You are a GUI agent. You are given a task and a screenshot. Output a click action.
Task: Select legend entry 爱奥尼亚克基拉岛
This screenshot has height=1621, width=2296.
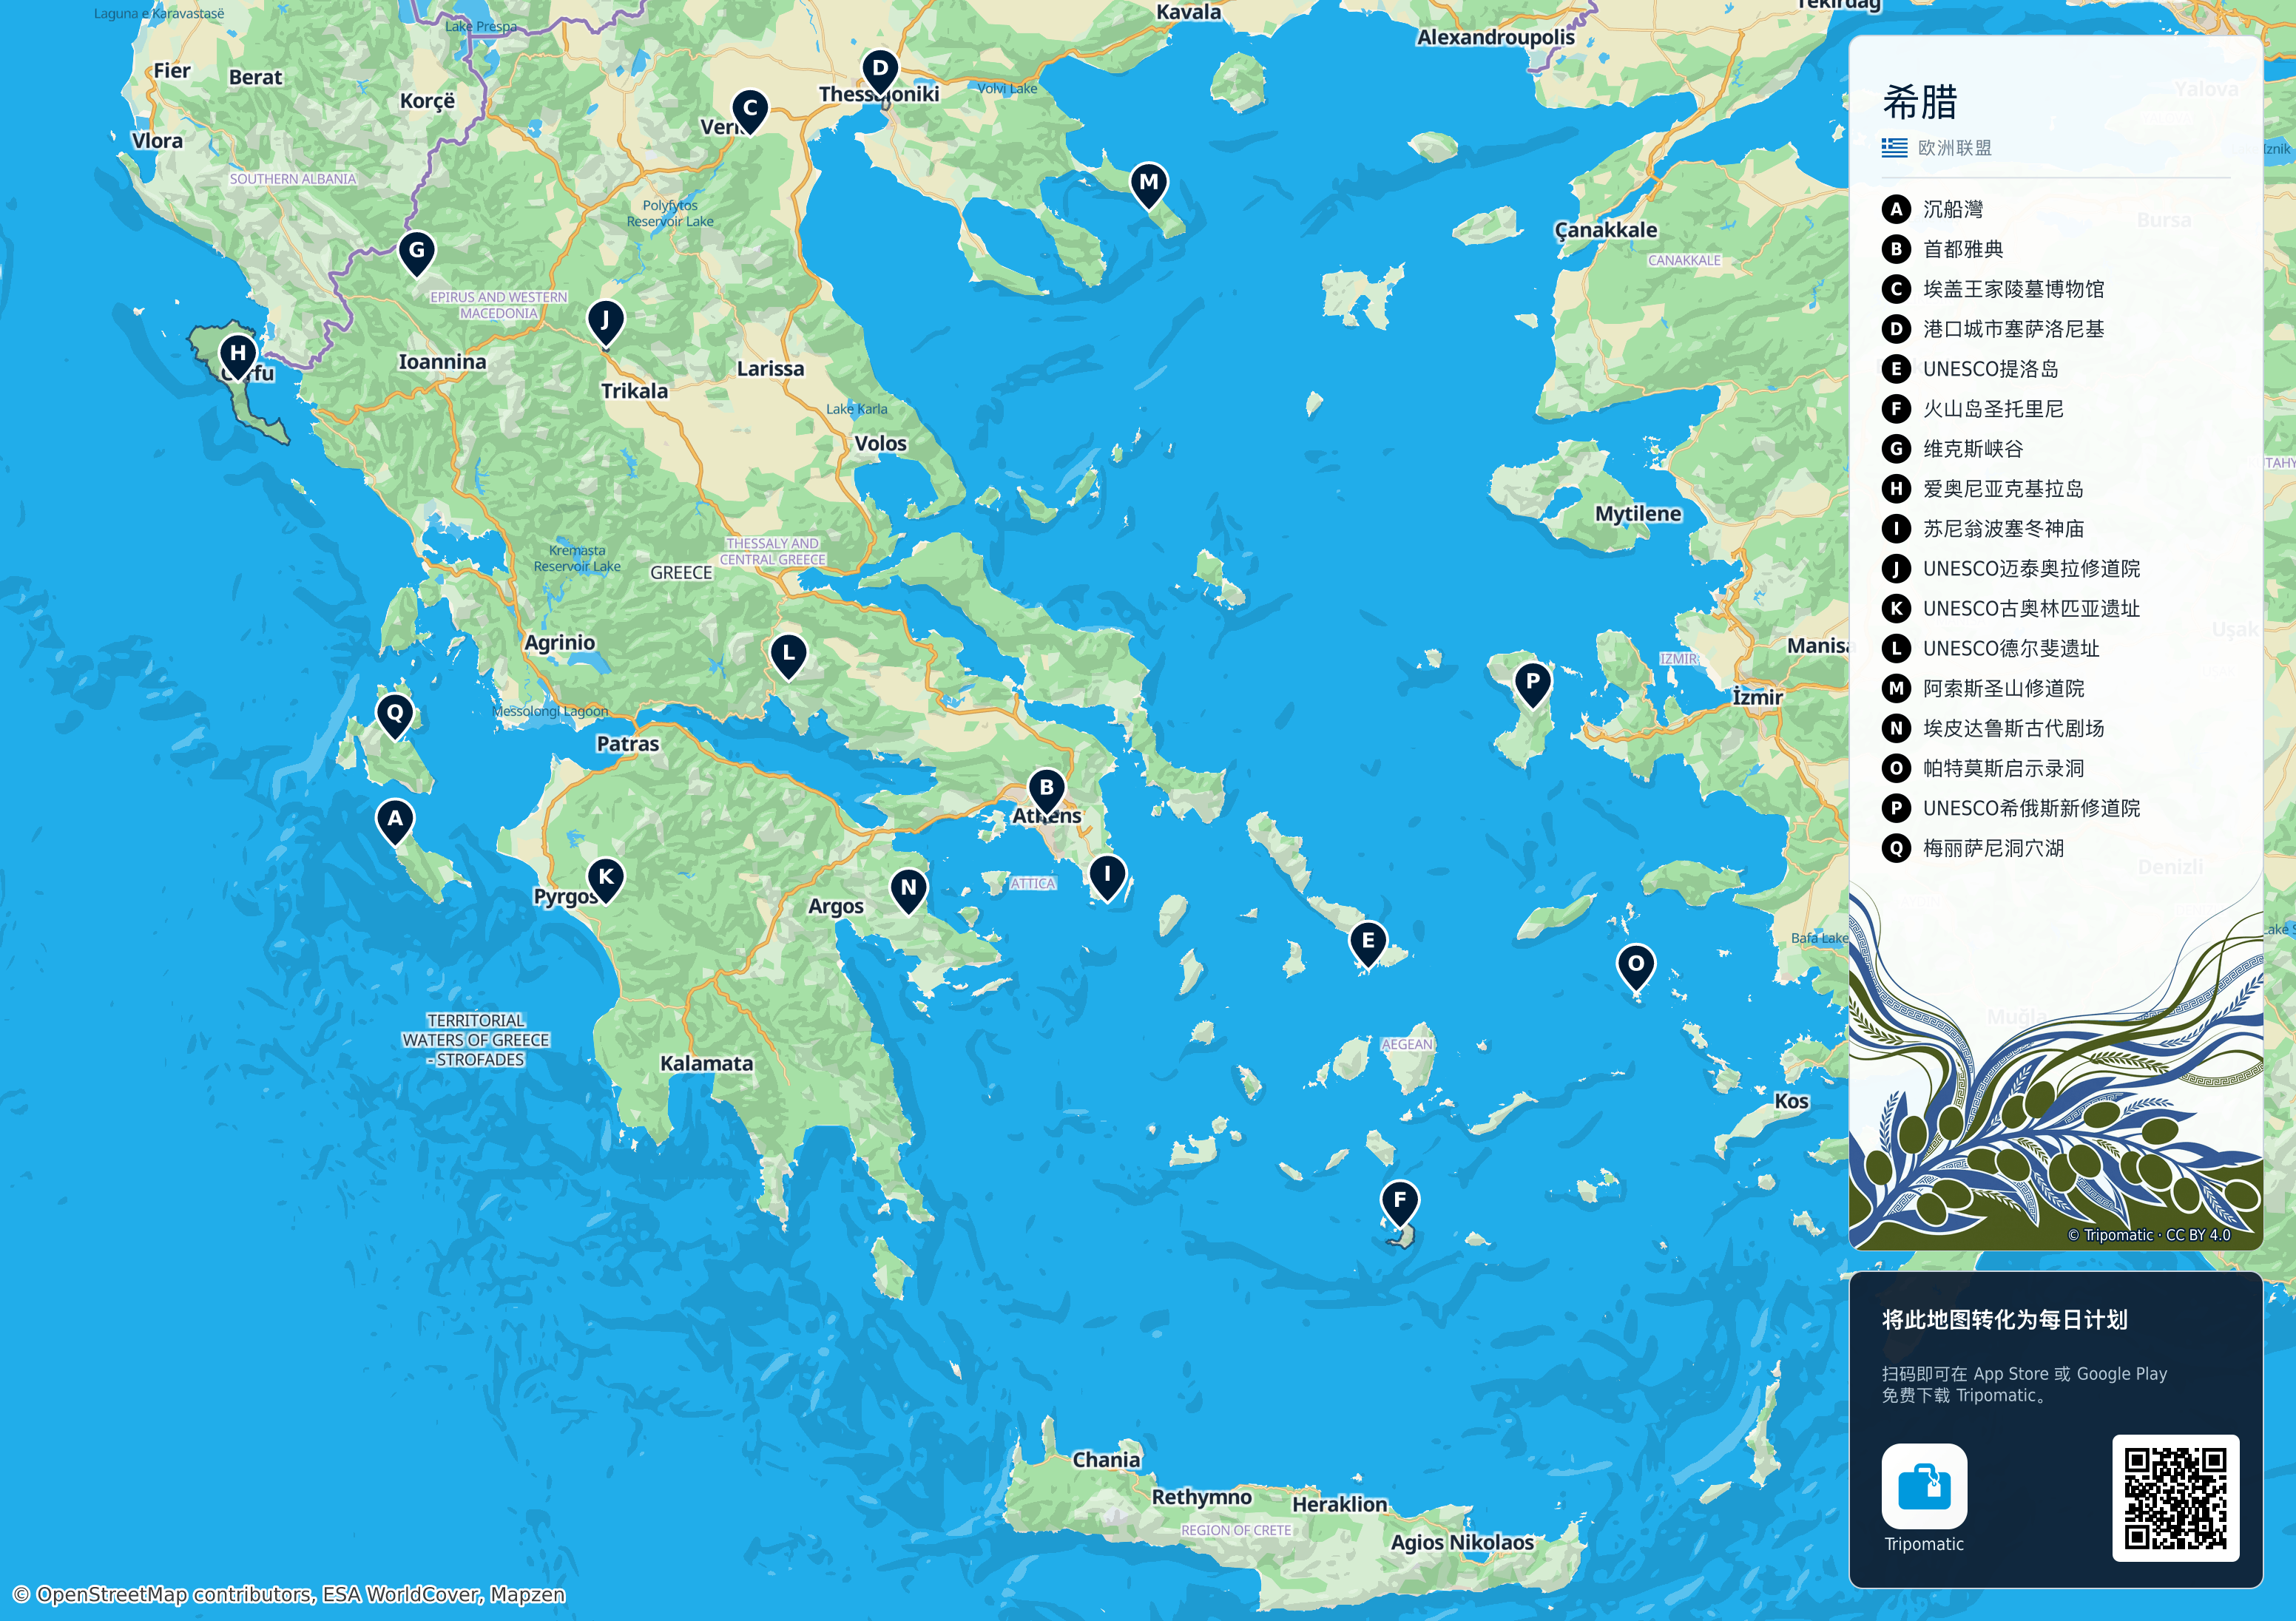pyautogui.click(x=1983, y=489)
